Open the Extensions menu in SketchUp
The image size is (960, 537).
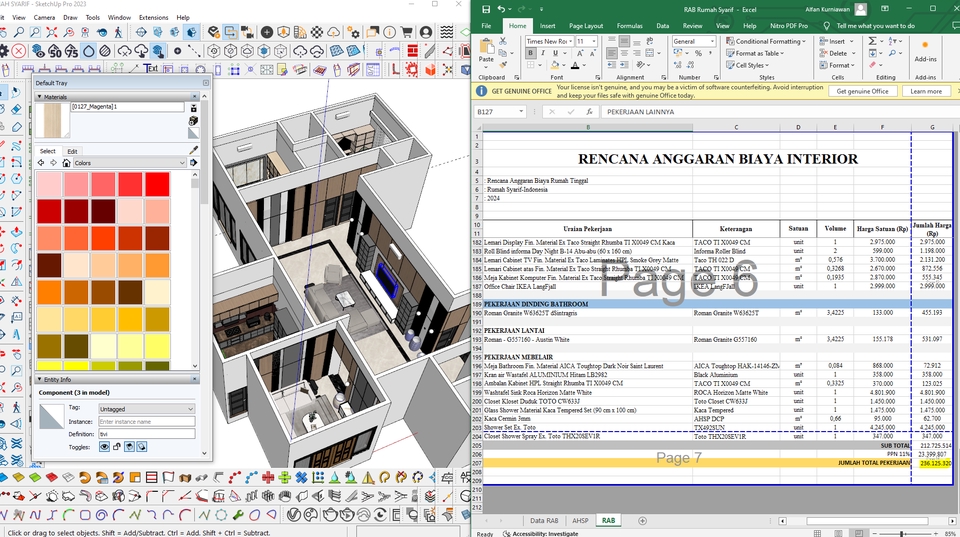(154, 17)
